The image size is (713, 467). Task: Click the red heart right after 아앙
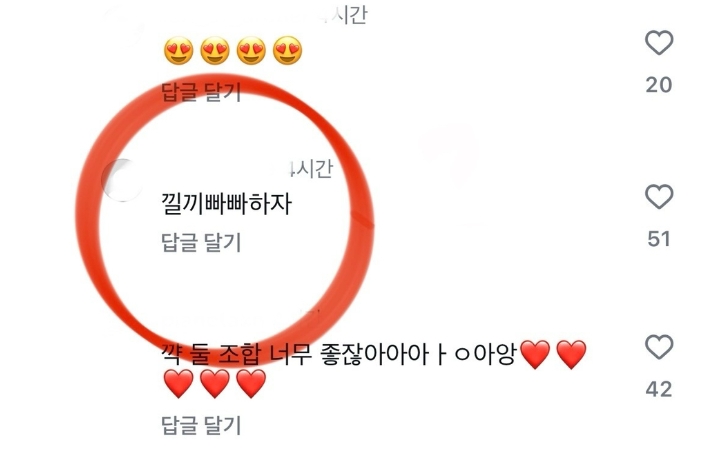[x=535, y=355]
